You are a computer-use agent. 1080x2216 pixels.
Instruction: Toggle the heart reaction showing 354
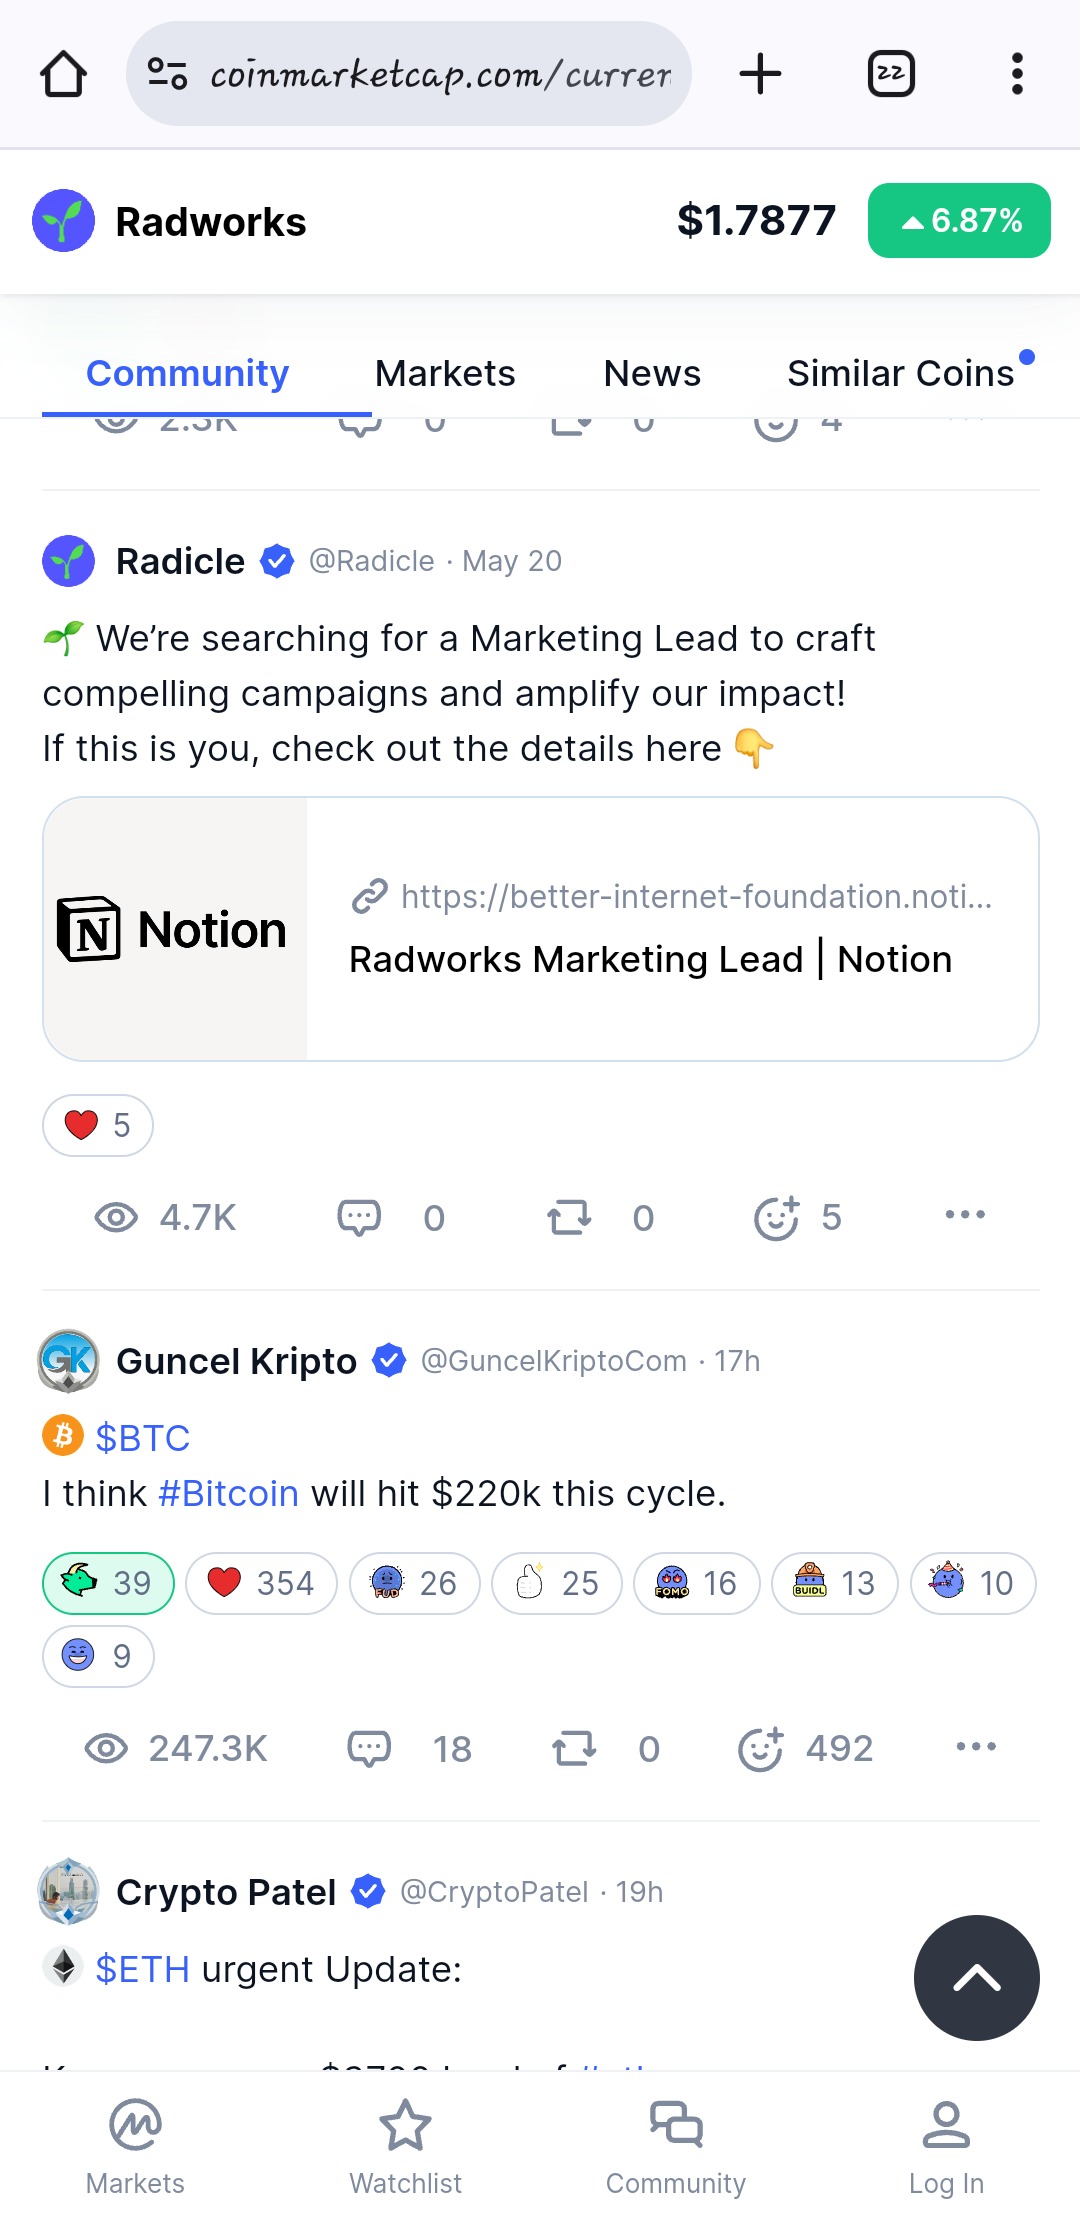(261, 1583)
